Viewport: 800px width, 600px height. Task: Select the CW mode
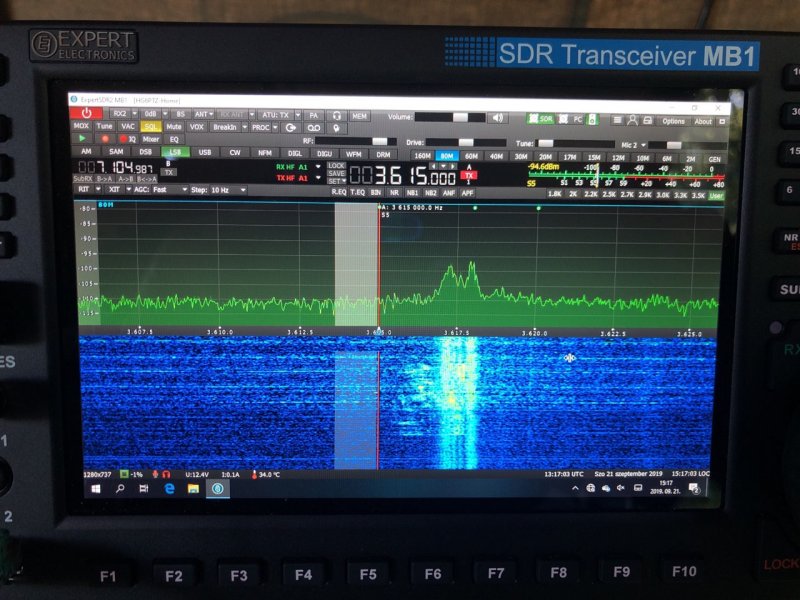pos(235,153)
